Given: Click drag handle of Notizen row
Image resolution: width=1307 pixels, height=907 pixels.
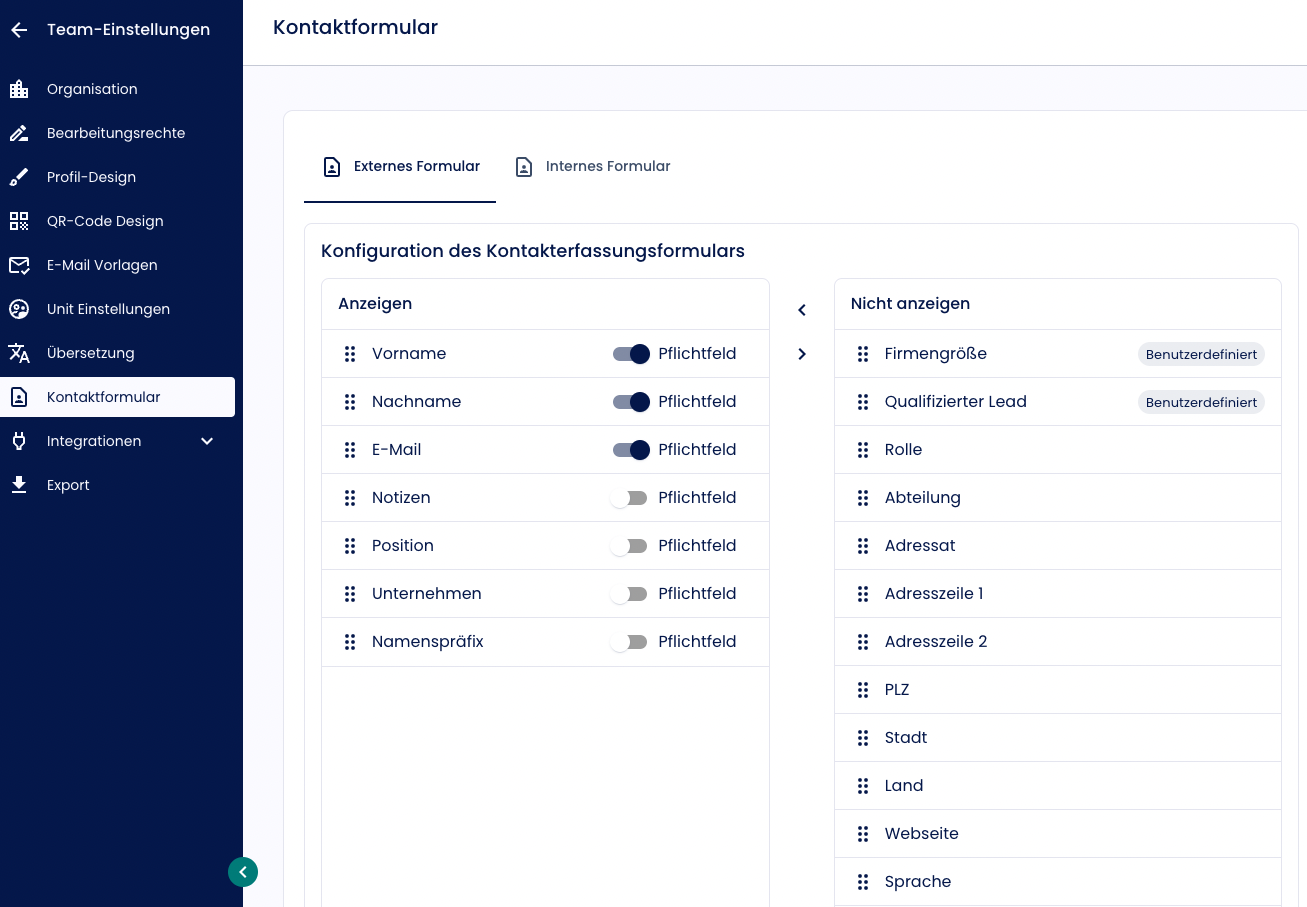Looking at the screenshot, I should pos(350,498).
